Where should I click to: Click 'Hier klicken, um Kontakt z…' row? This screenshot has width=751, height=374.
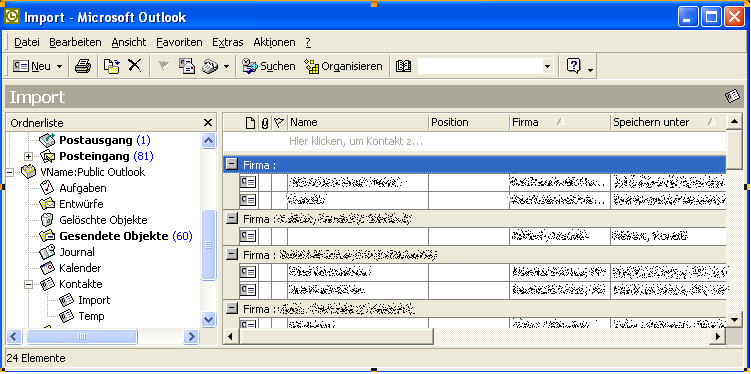point(475,142)
